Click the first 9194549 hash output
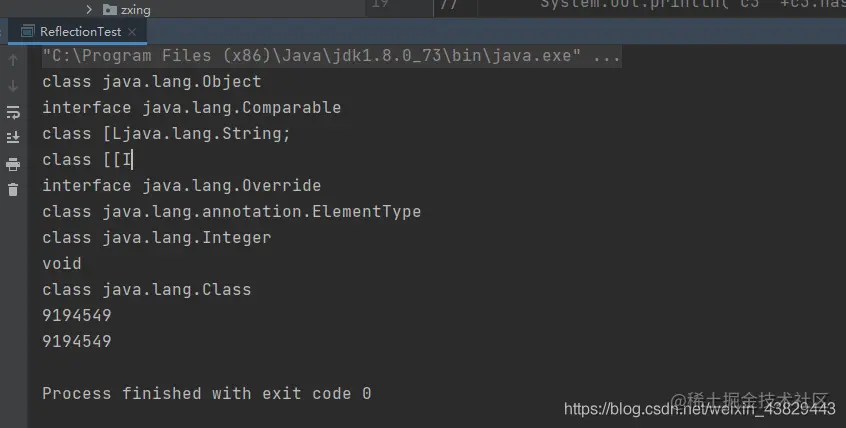Image resolution: width=846 pixels, height=428 pixels. [77, 315]
